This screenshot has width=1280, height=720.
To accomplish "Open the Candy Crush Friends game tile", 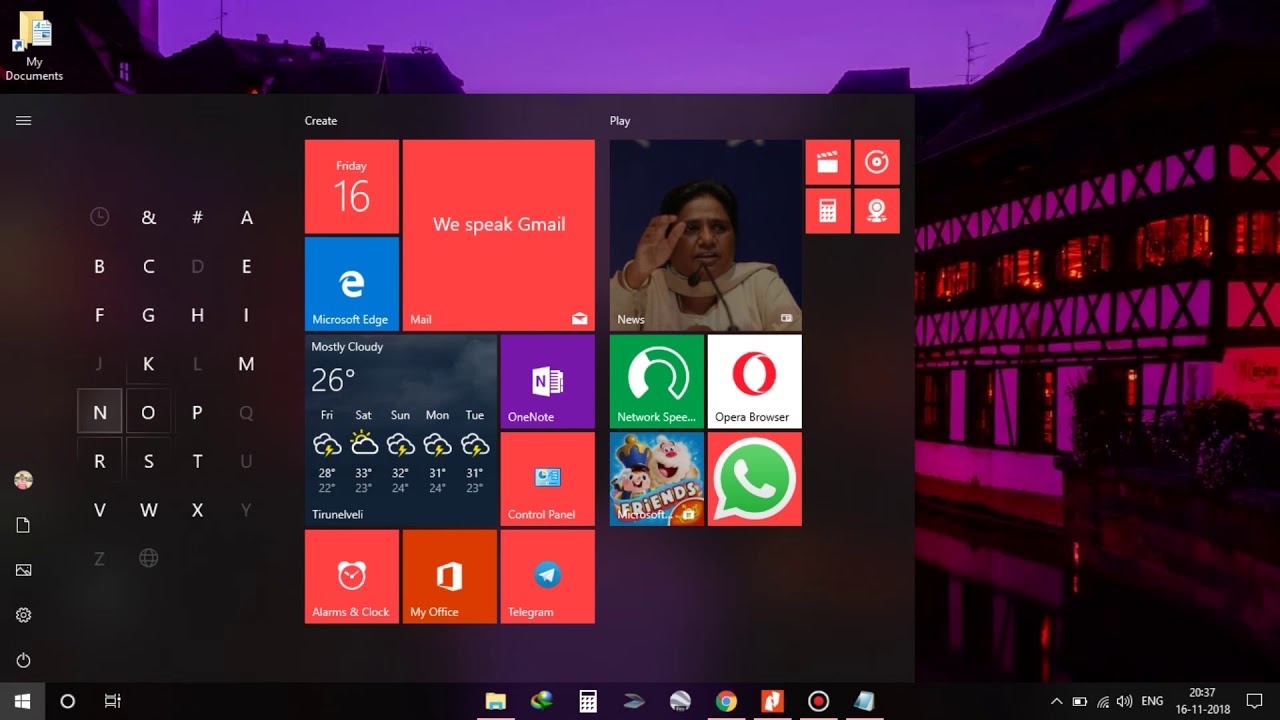I will (657, 479).
